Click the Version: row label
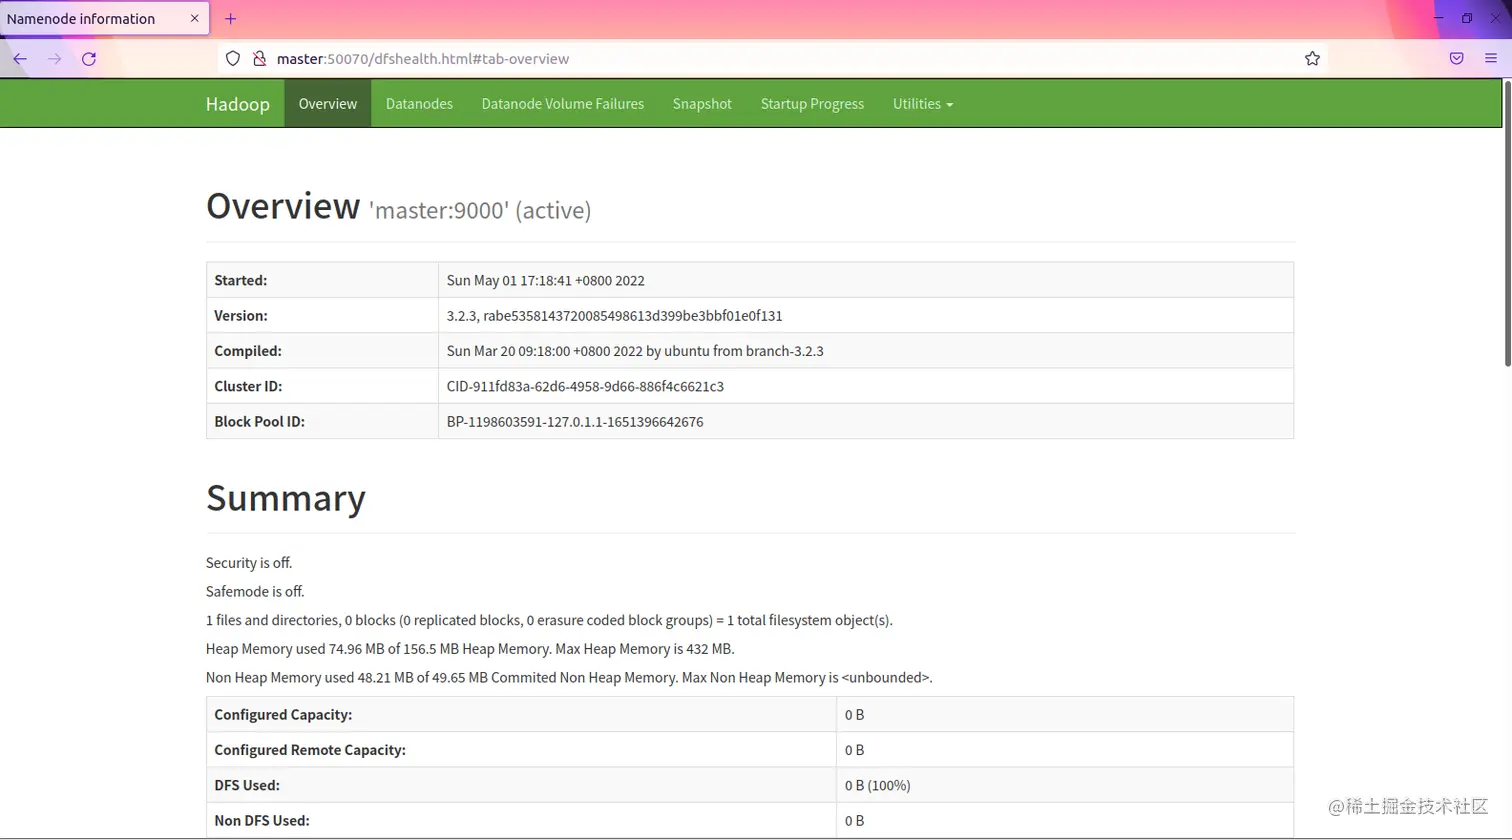Screen dimensions: 1512x840 coord(241,316)
